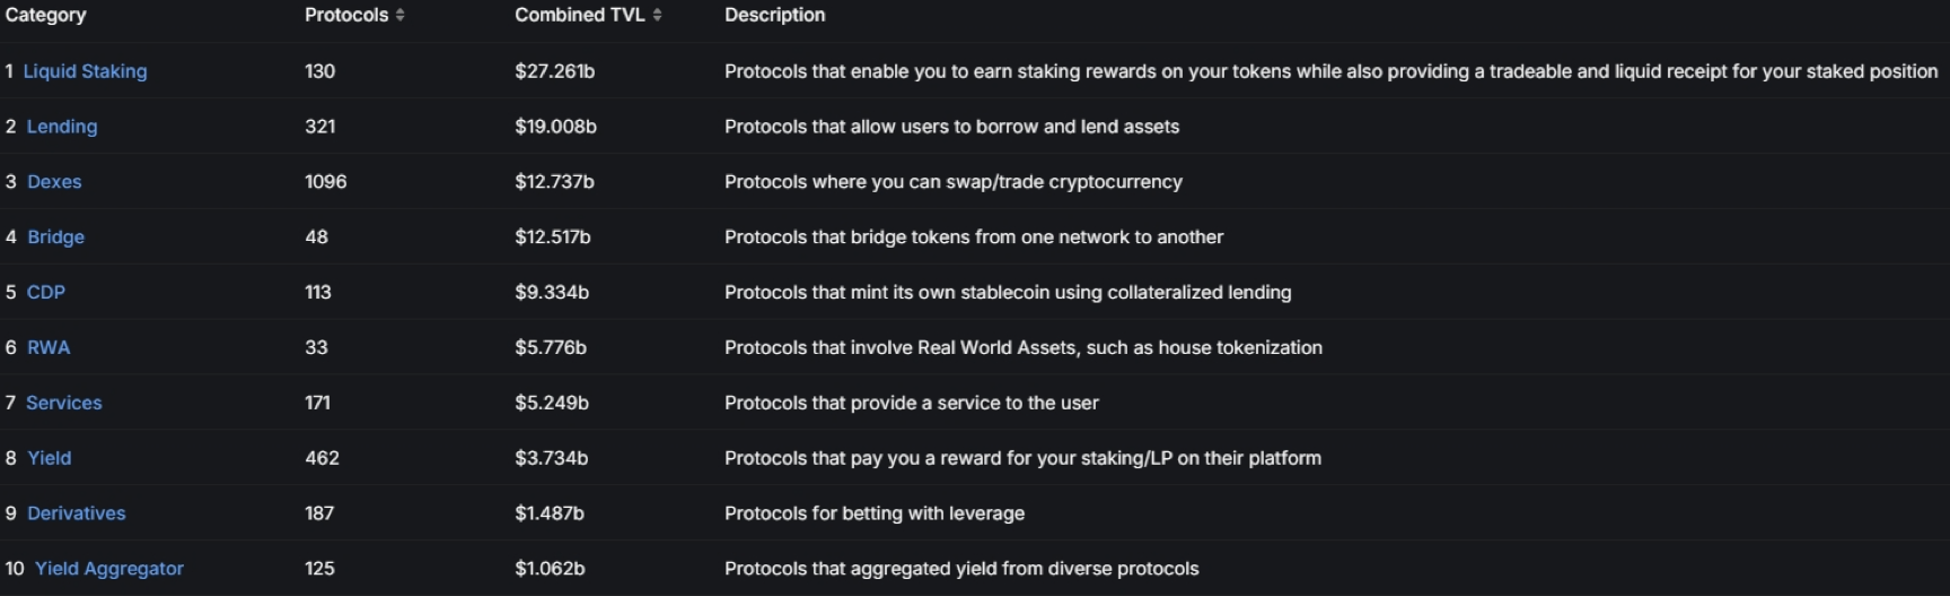Click the rank 8 Yield link
Screen dimensions: 1958x600
click(49, 458)
